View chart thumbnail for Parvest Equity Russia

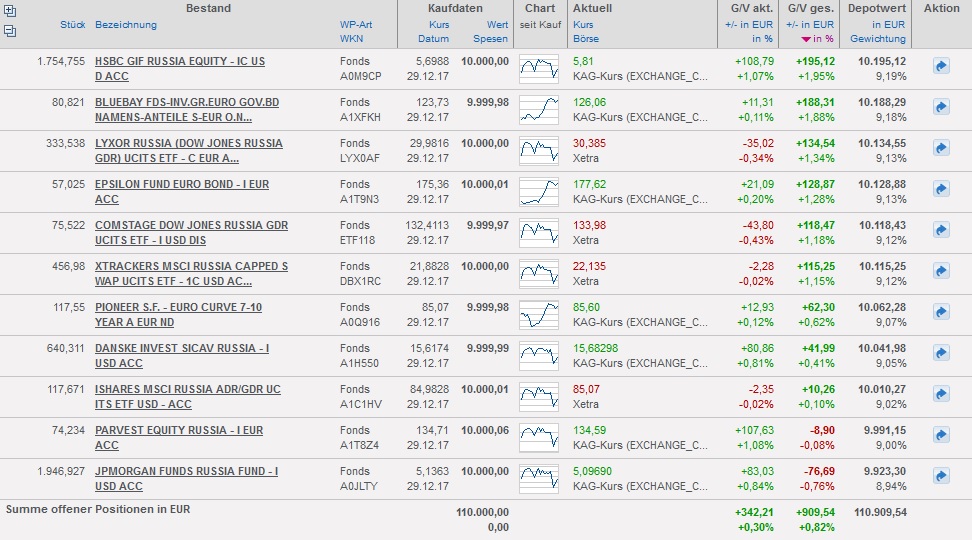point(539,437)
